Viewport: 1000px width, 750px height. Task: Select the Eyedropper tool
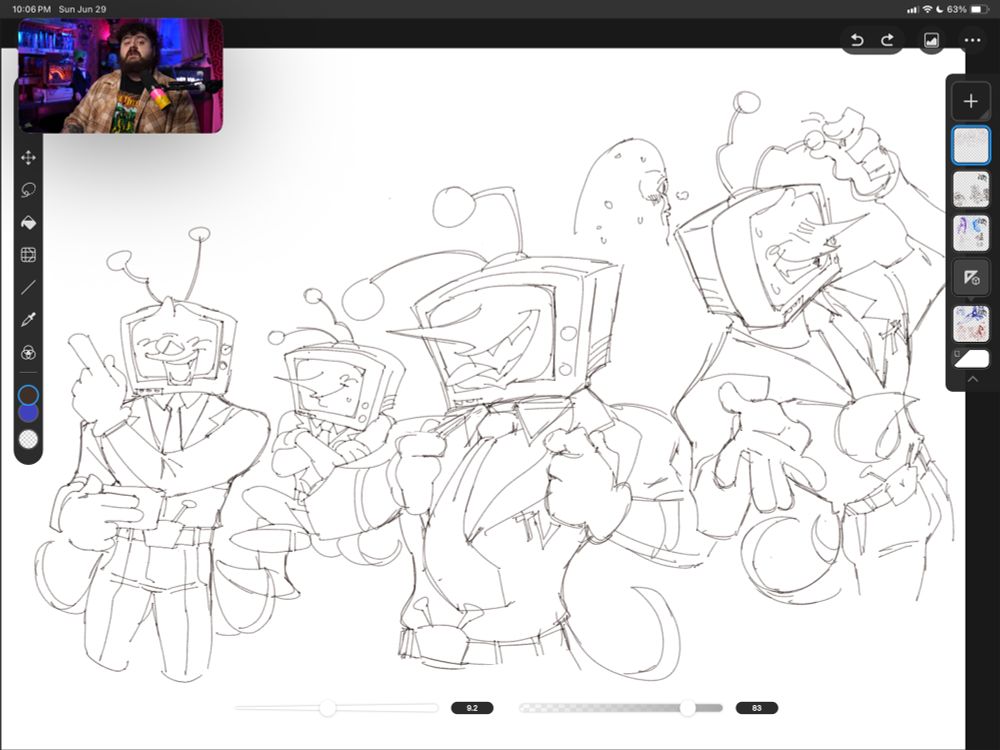point(28,320)
